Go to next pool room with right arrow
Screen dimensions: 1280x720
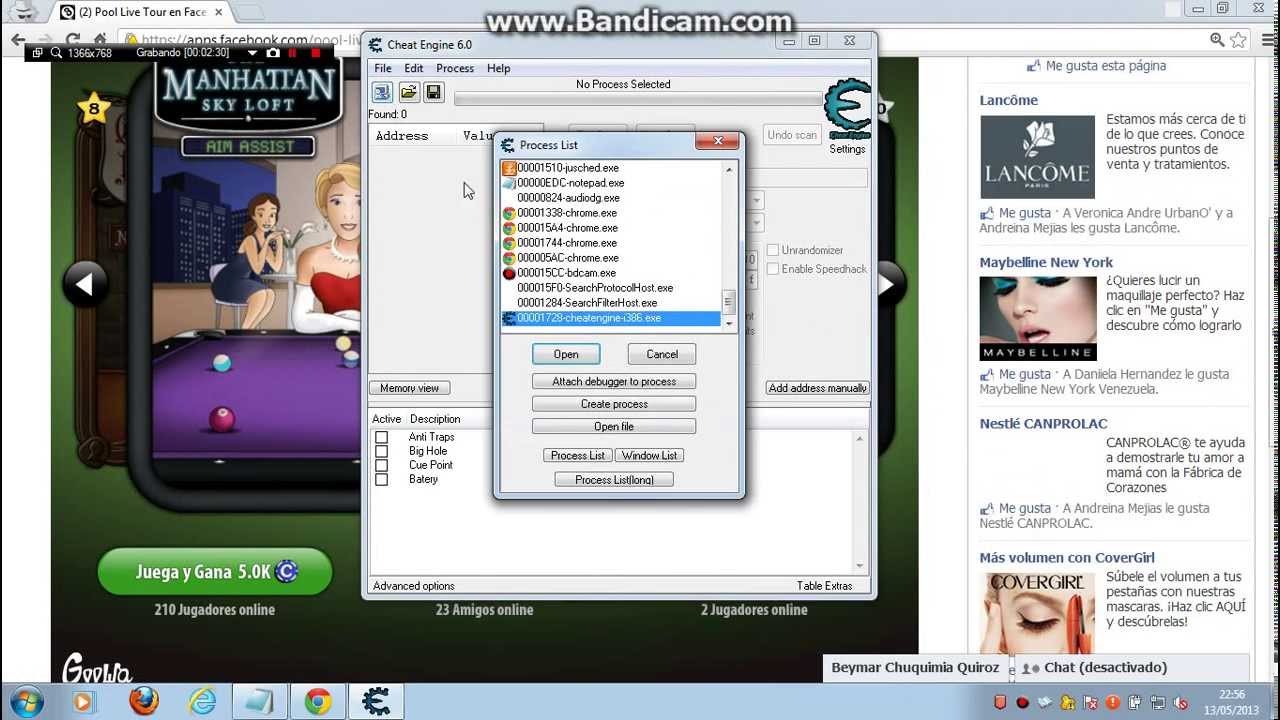[x=886, y=285]
